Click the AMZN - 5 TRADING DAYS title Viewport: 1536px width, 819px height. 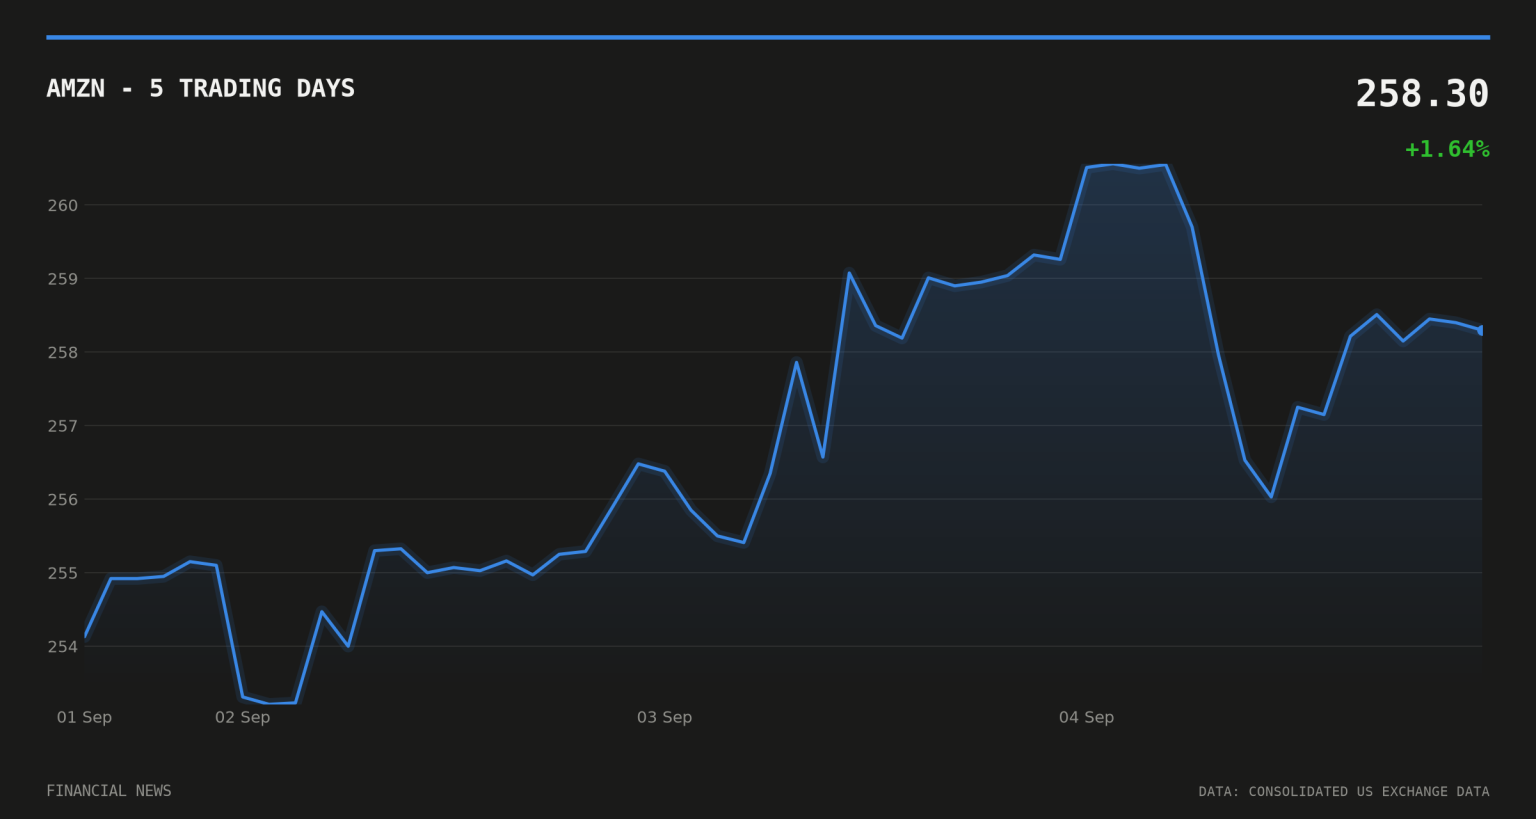[x=200, y=89]
